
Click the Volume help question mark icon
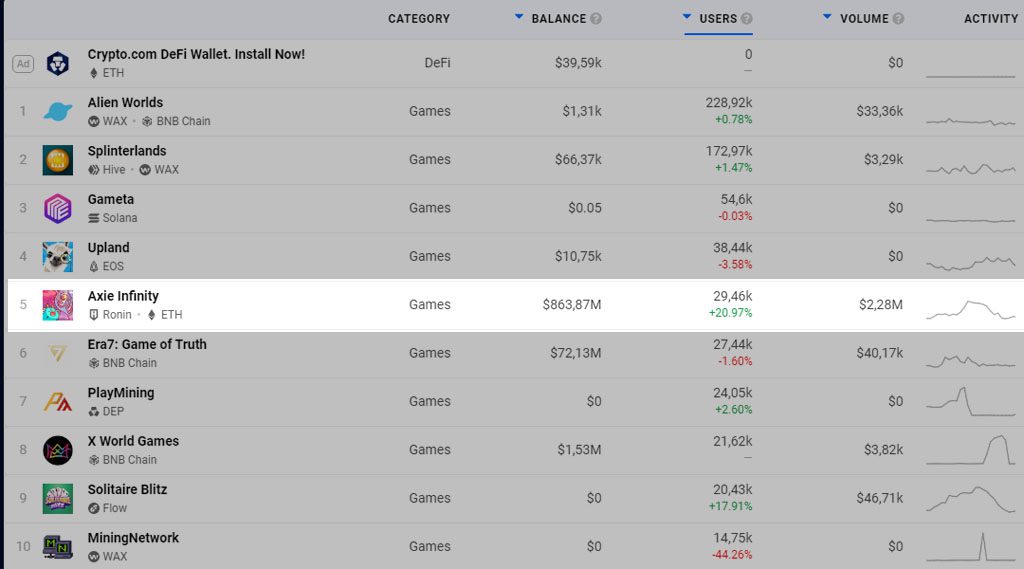pyautogui.click(x=898, y=19)
